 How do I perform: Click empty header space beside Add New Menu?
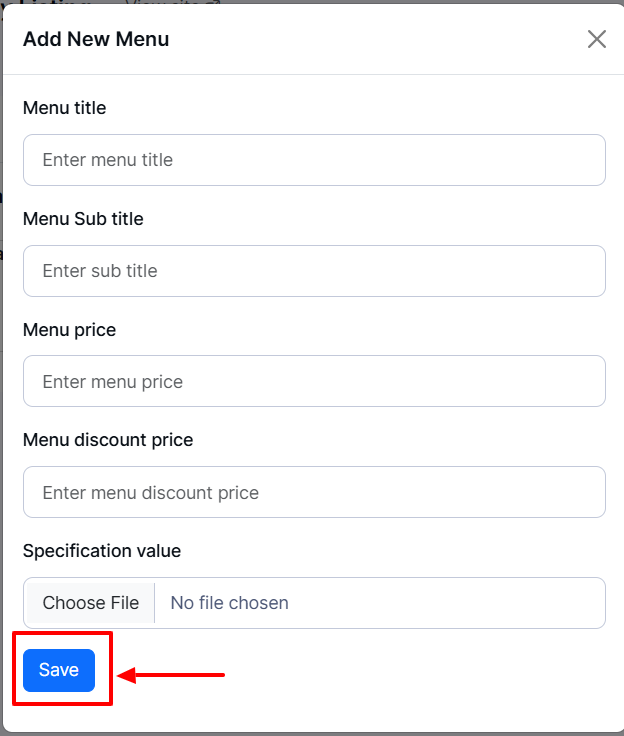(380, 40)
